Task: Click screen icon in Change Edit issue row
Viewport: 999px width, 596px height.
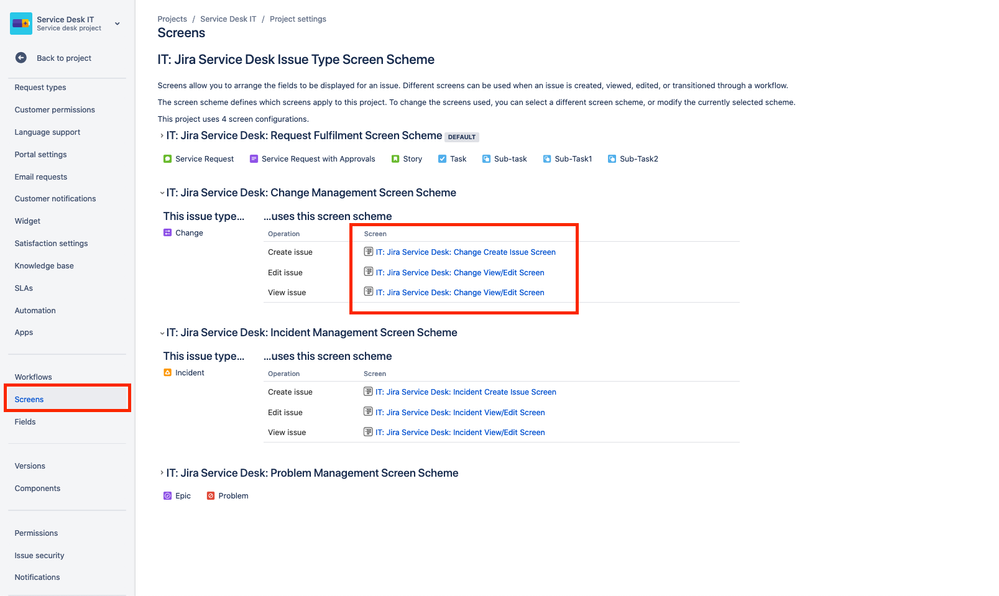Action: pos(368,272)
